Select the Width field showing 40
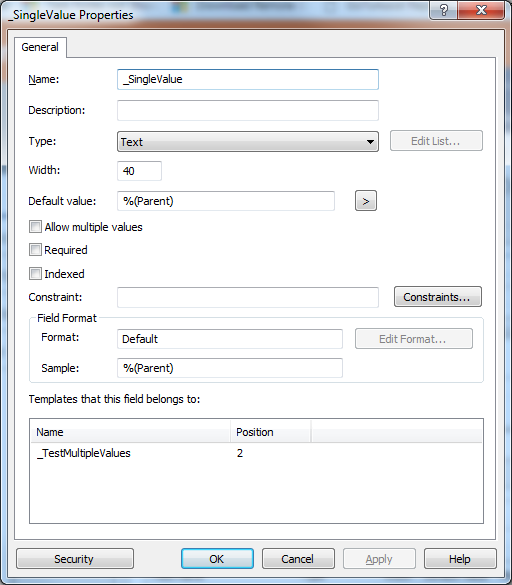 [139, 171]
